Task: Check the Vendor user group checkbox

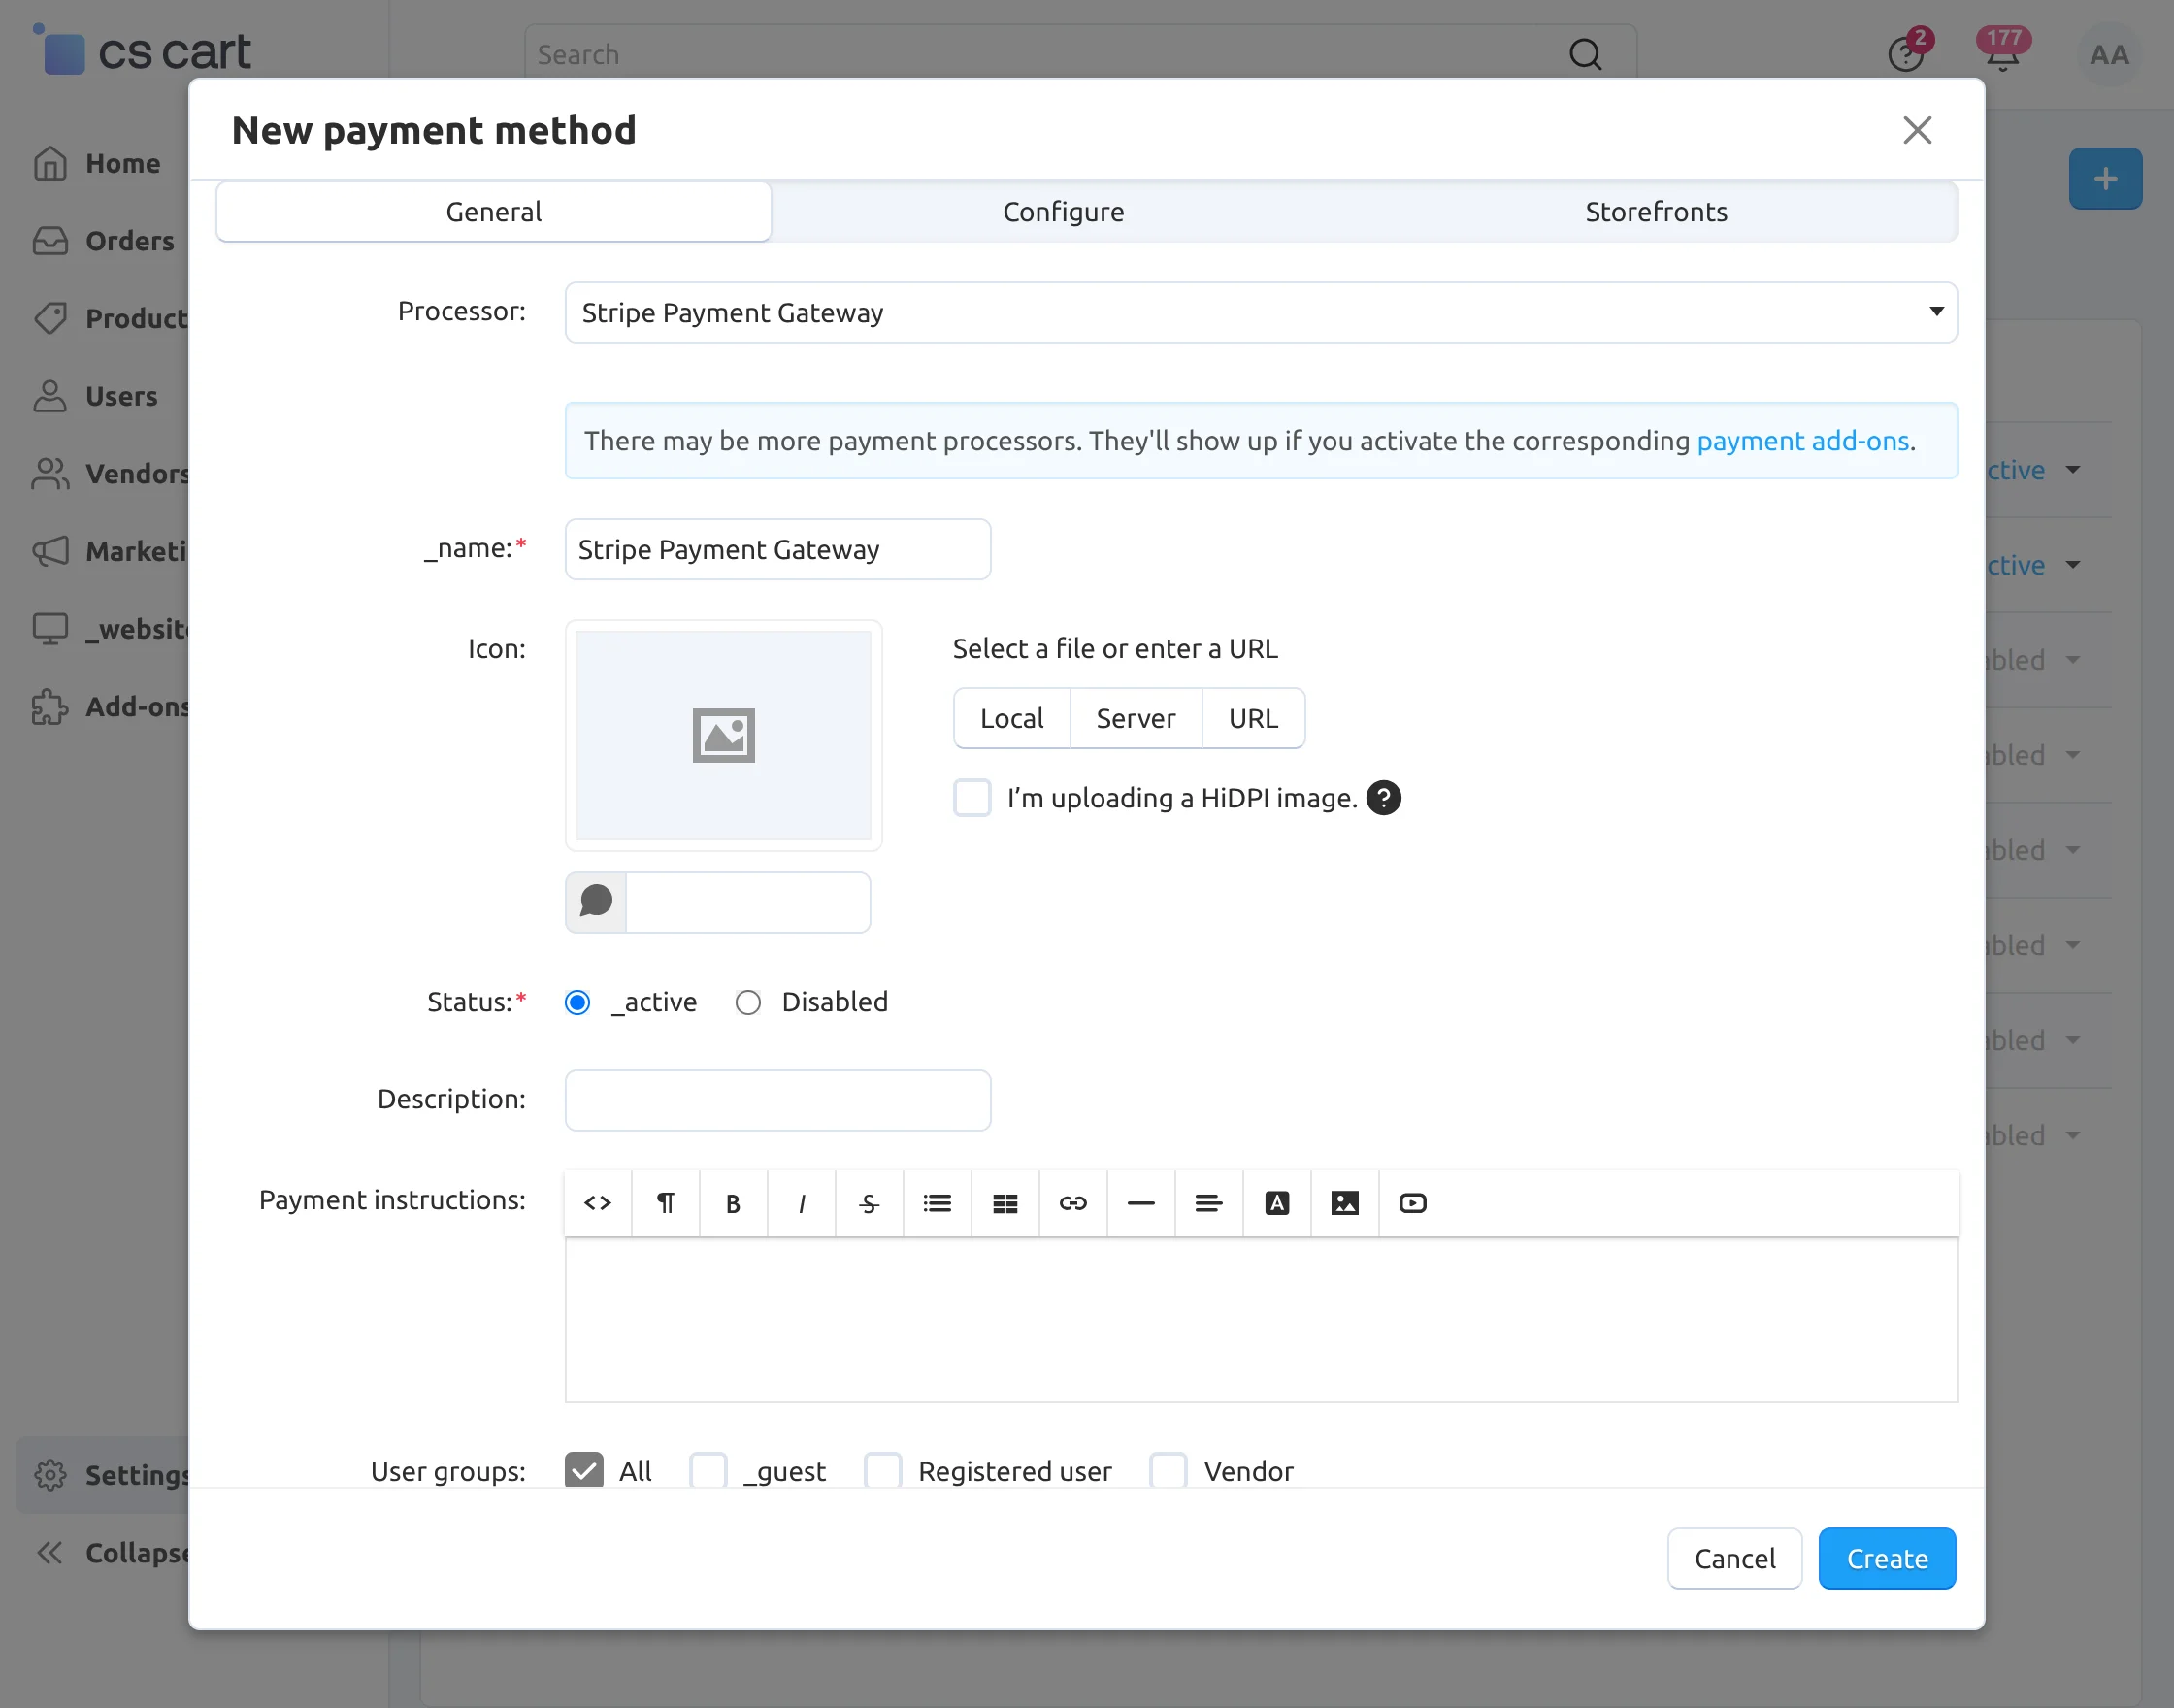Action: click(x=1168, y=1470)
